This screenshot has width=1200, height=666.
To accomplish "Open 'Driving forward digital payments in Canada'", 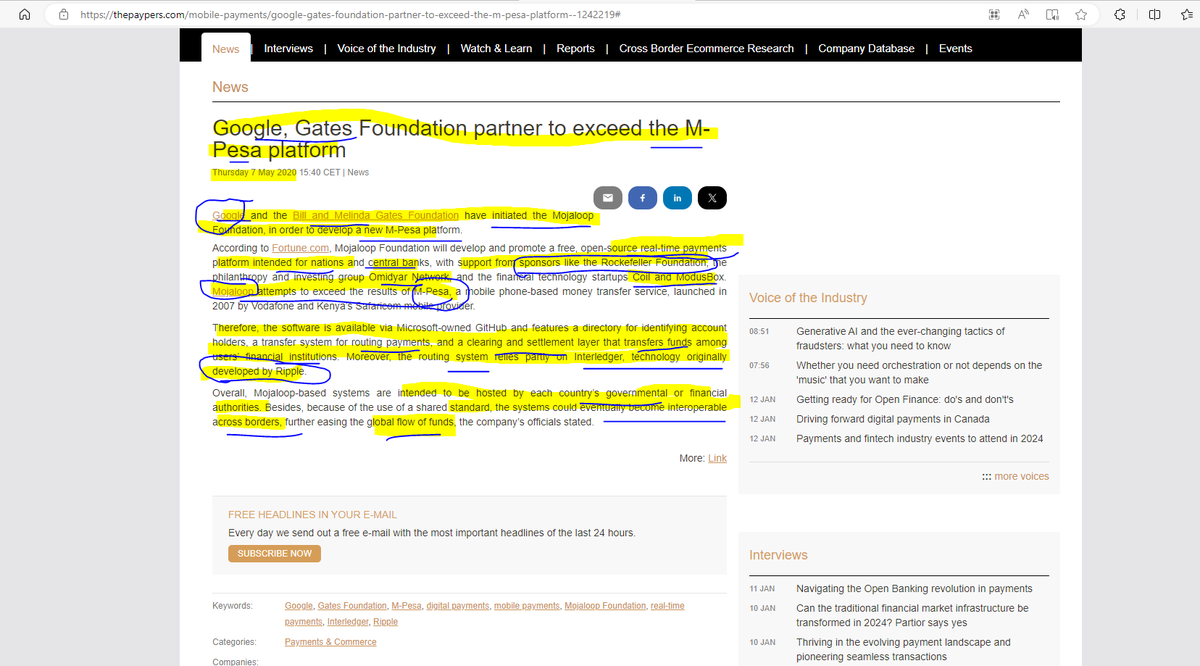I will [893, 419].
